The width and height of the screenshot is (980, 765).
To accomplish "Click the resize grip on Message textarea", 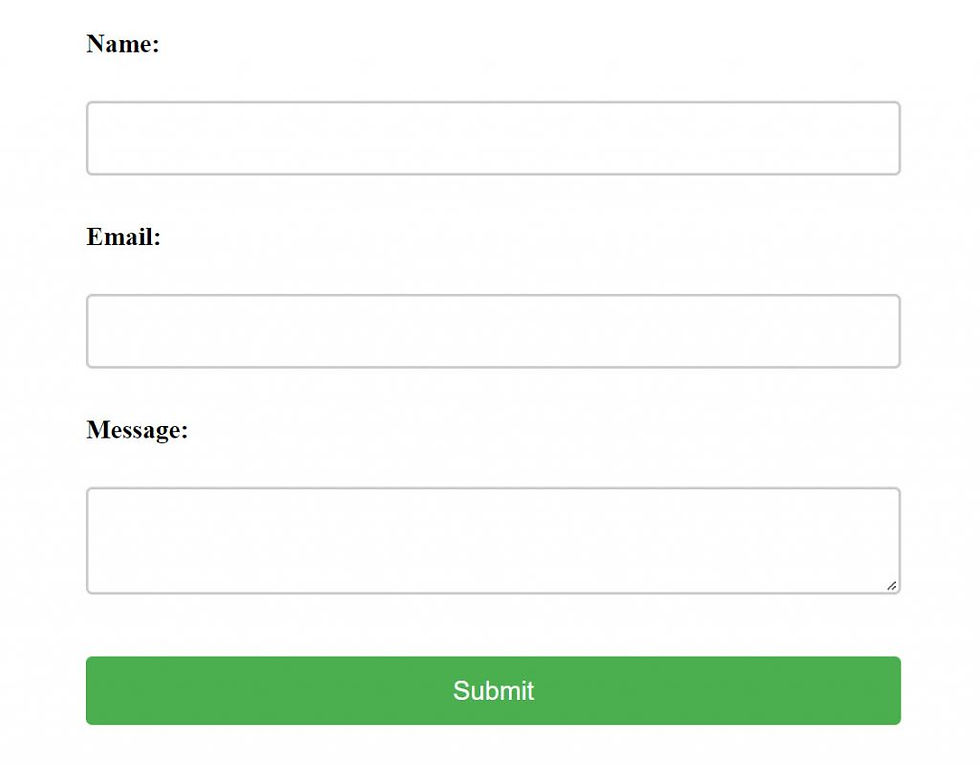I will 891,585.
